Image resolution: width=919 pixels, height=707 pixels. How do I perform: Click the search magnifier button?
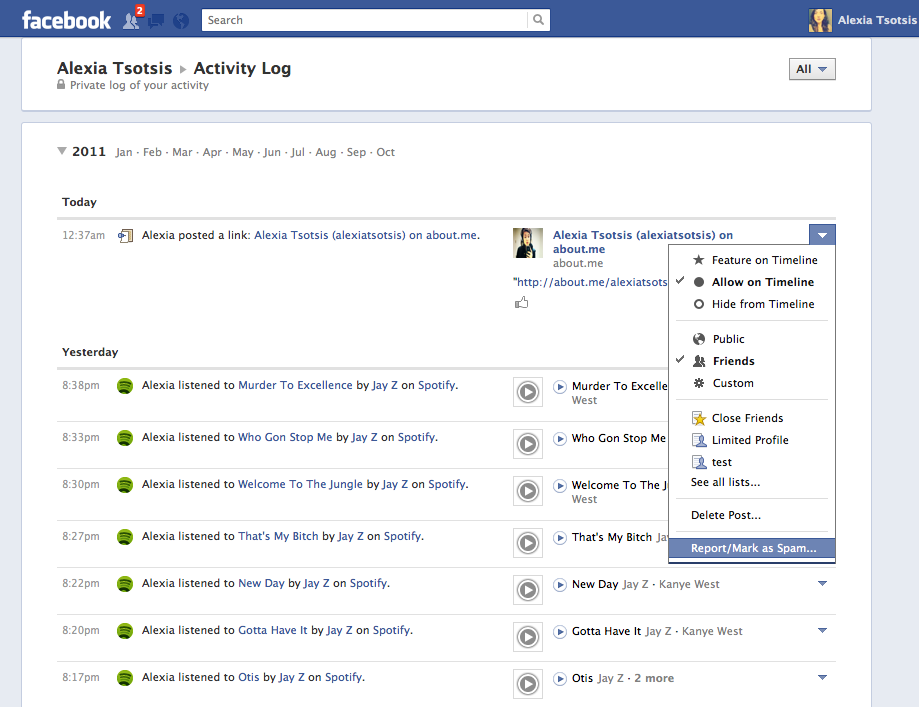(538, 20)
